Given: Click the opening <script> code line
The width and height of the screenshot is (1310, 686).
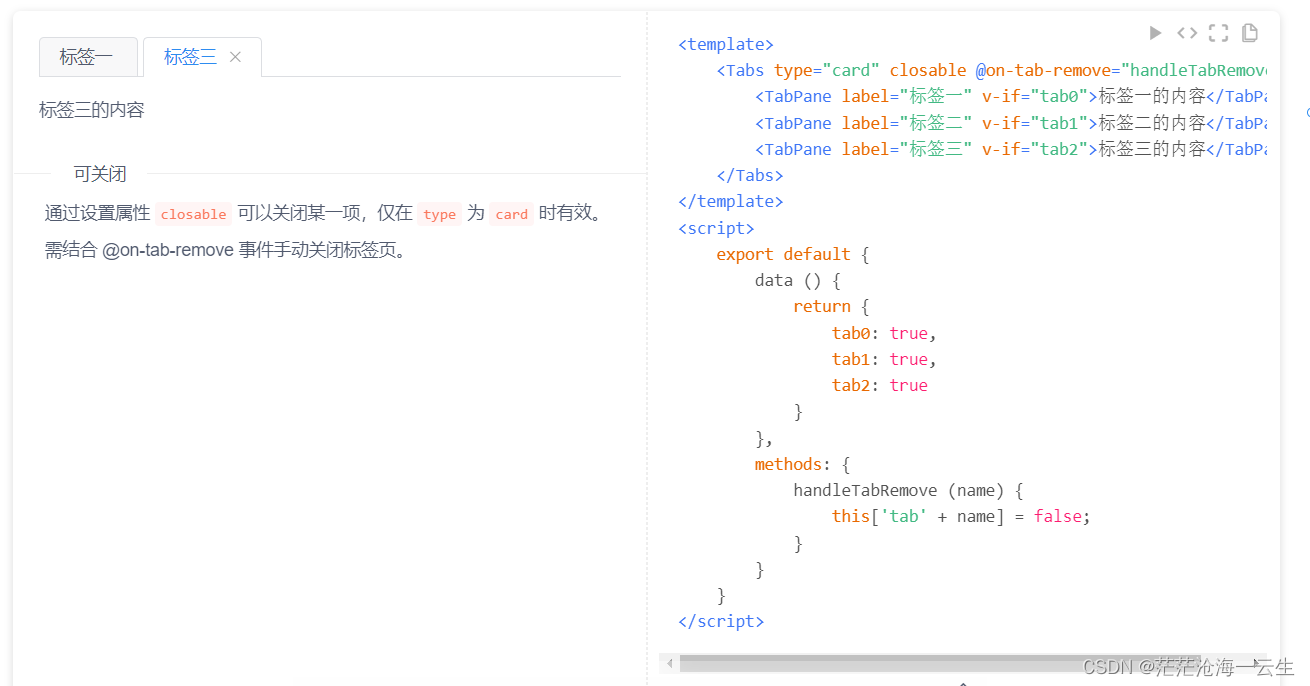Looking at the screenshot, I should 716,228.
